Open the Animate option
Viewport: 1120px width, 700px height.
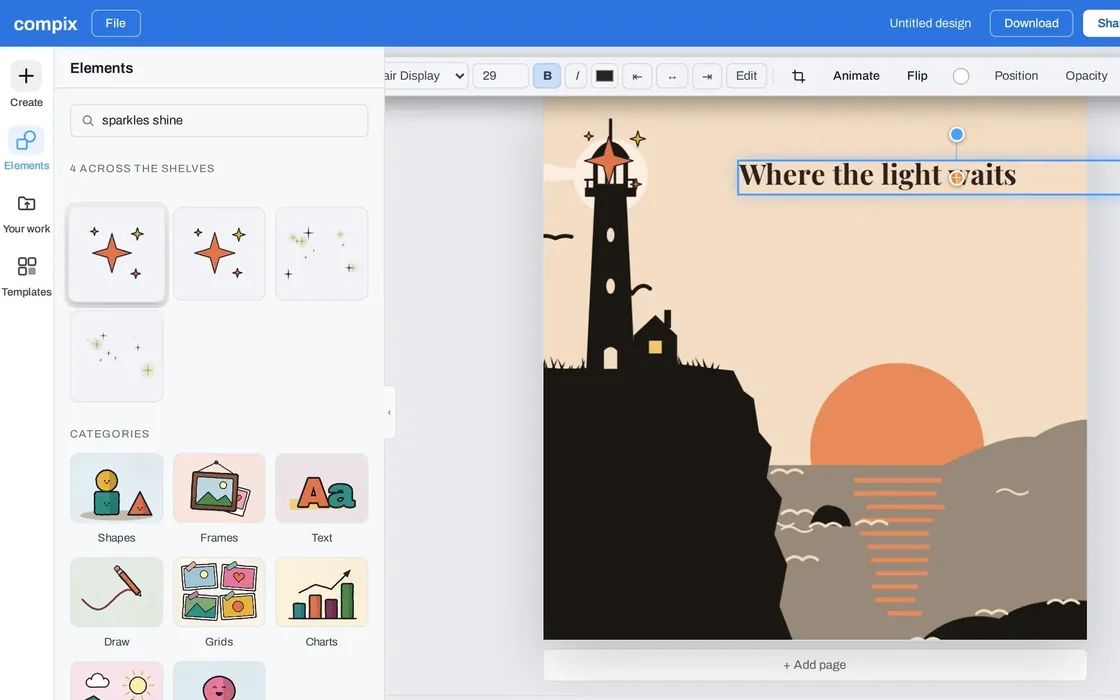point(856,76)
